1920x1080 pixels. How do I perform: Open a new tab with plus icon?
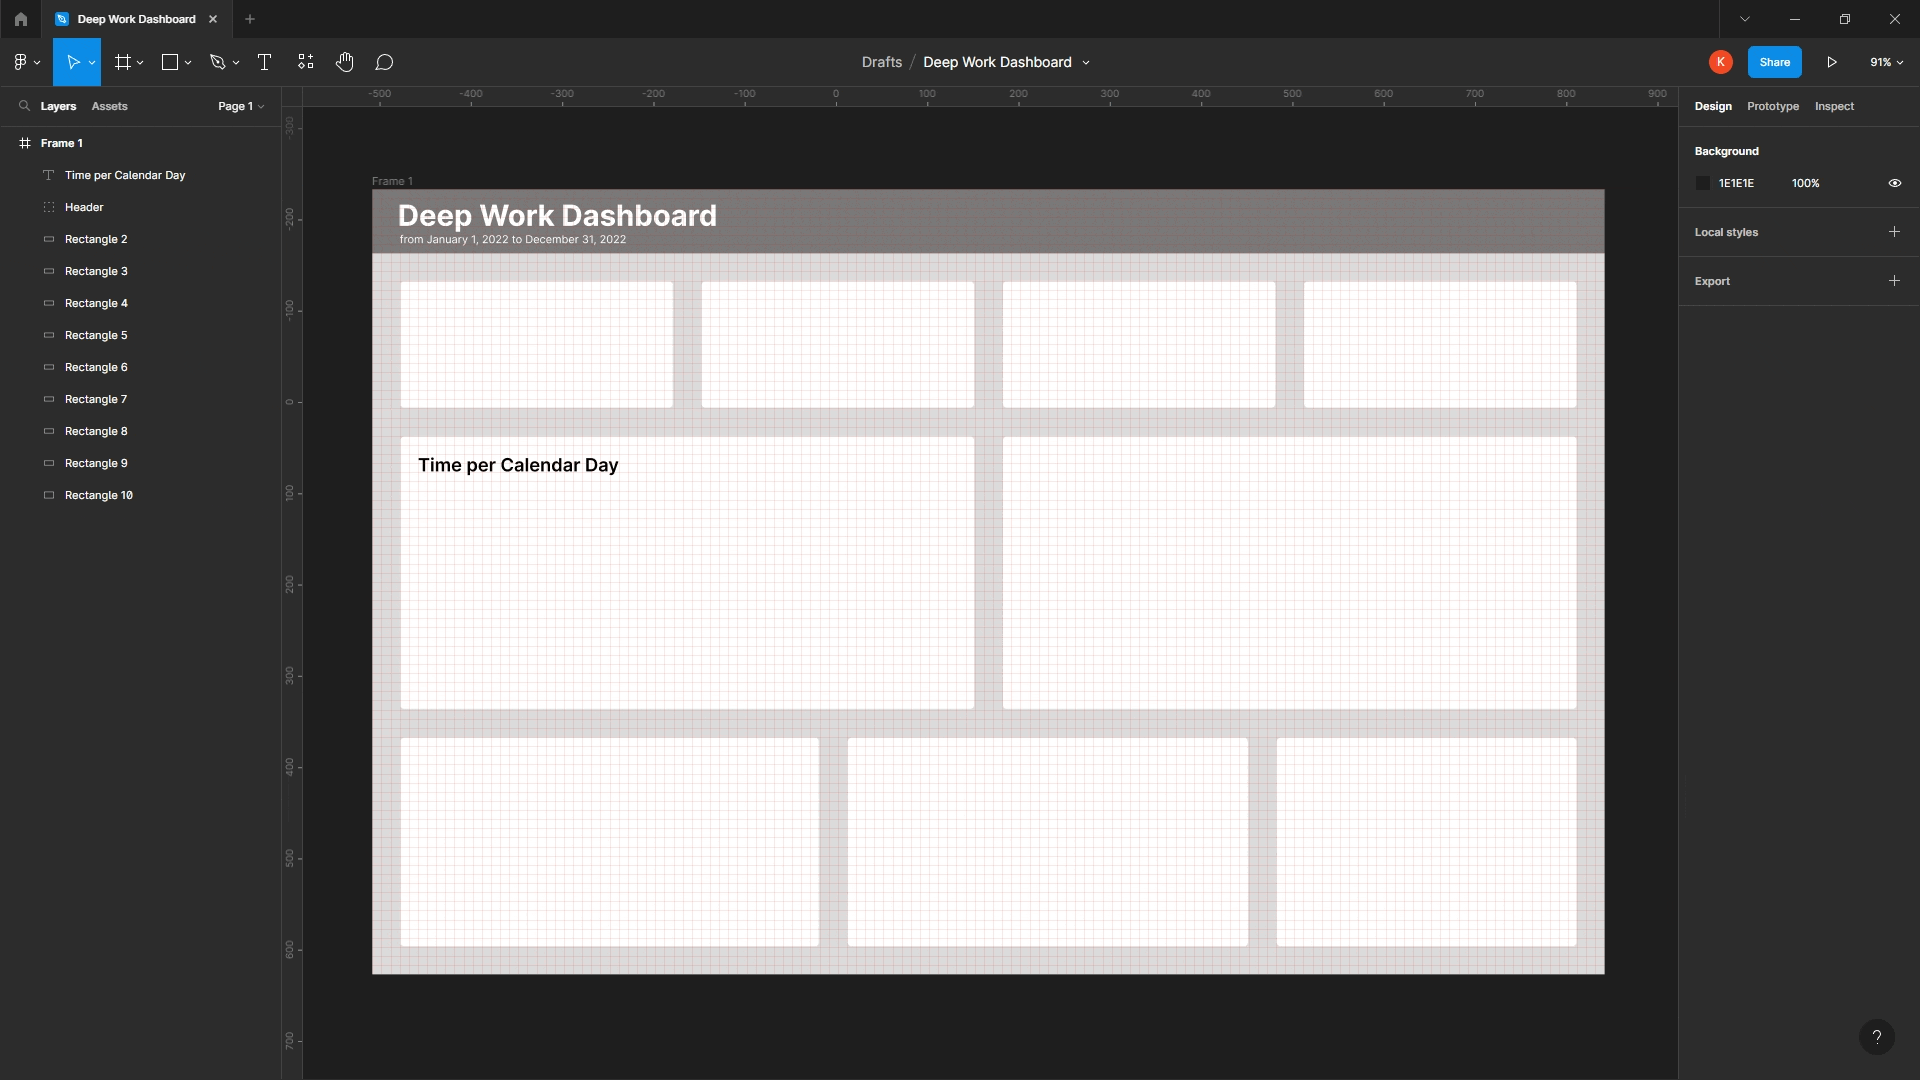(x=250, y=19)
